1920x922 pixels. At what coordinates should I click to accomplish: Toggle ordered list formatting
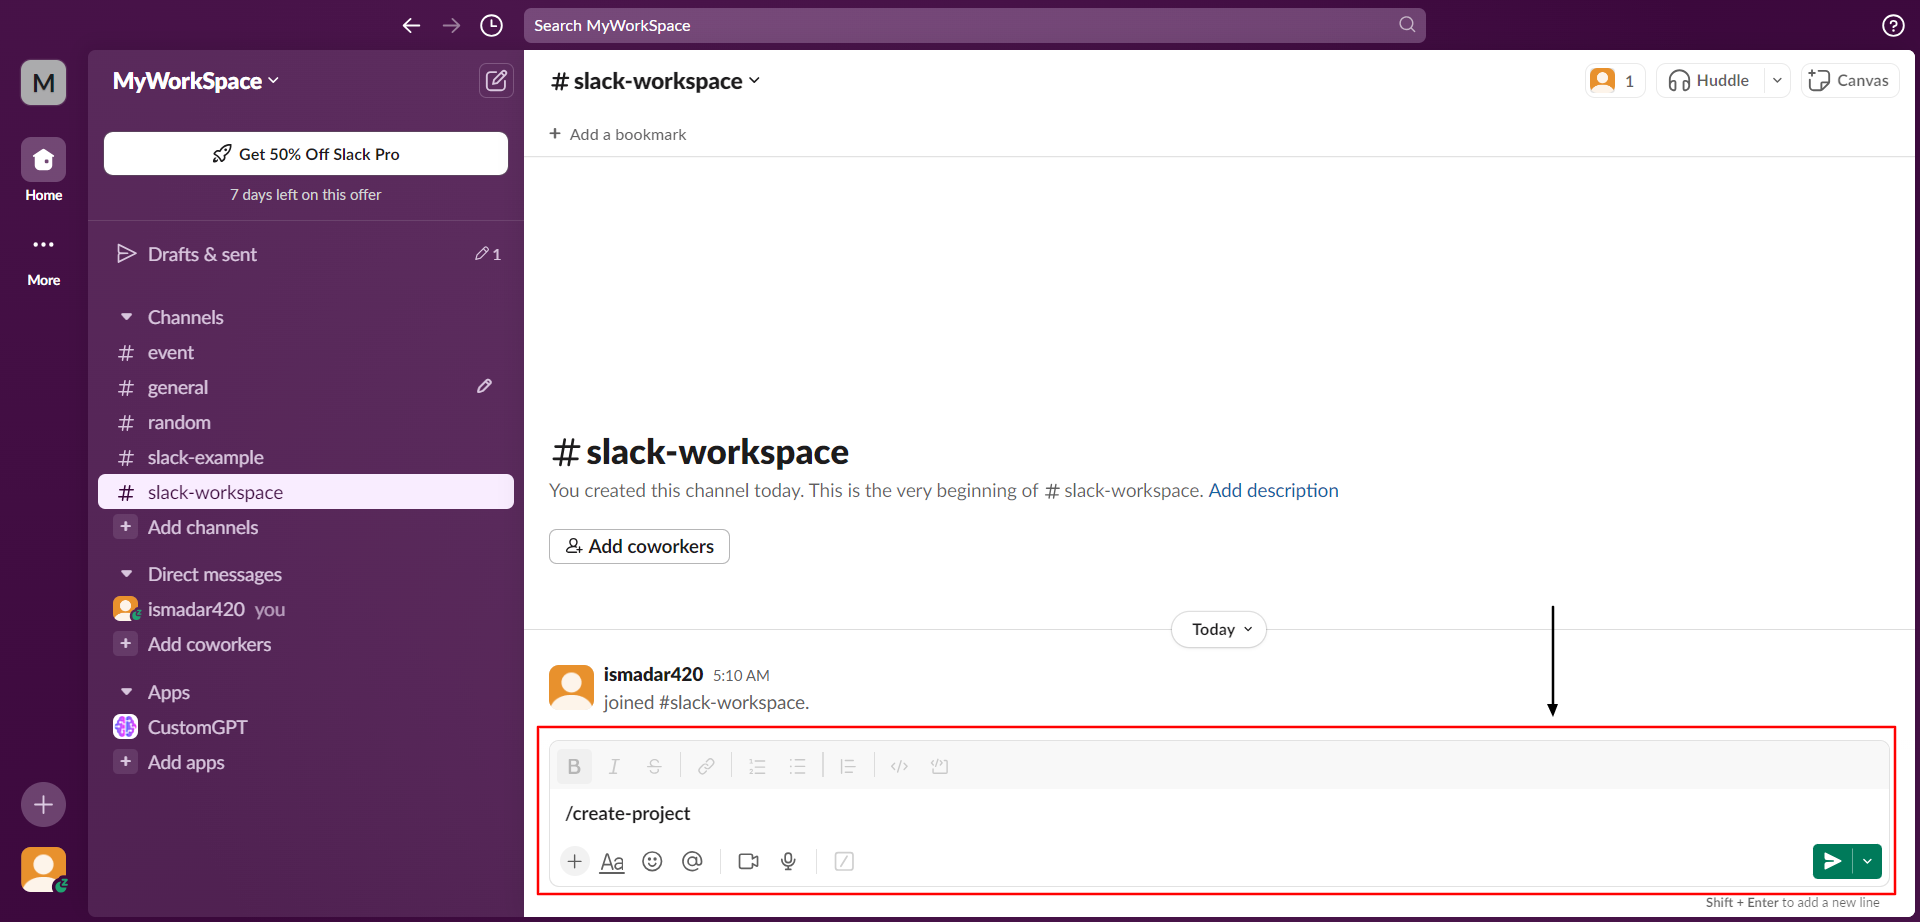click(757, 766)
